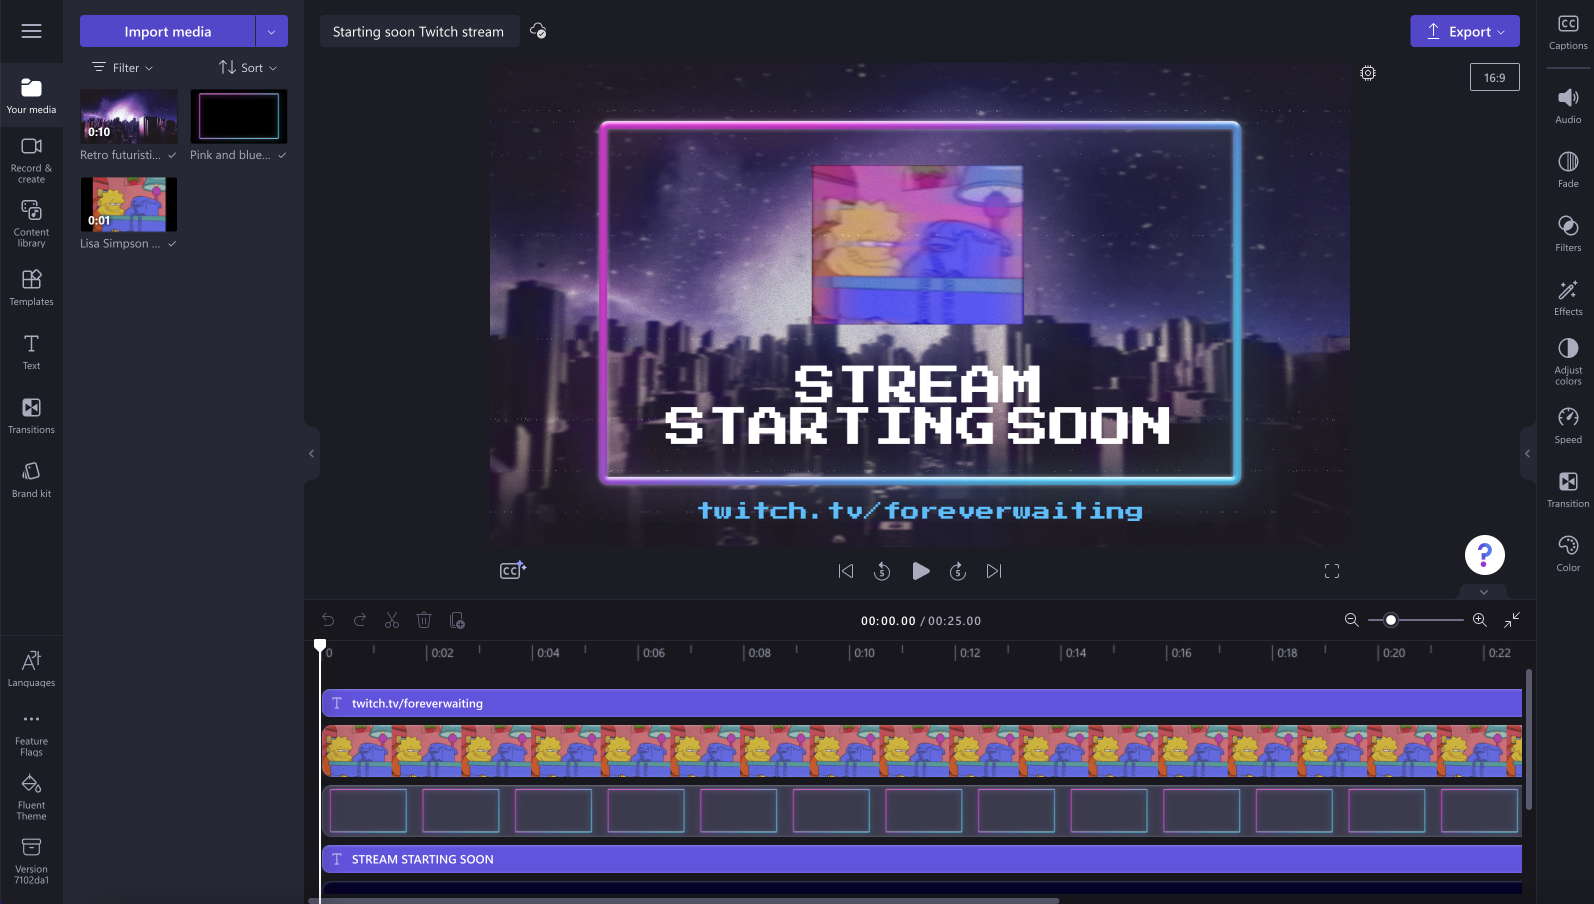The image size is (1594, 904).
Task: Open the Transitions panel in left sidebar
Action: 31,415
